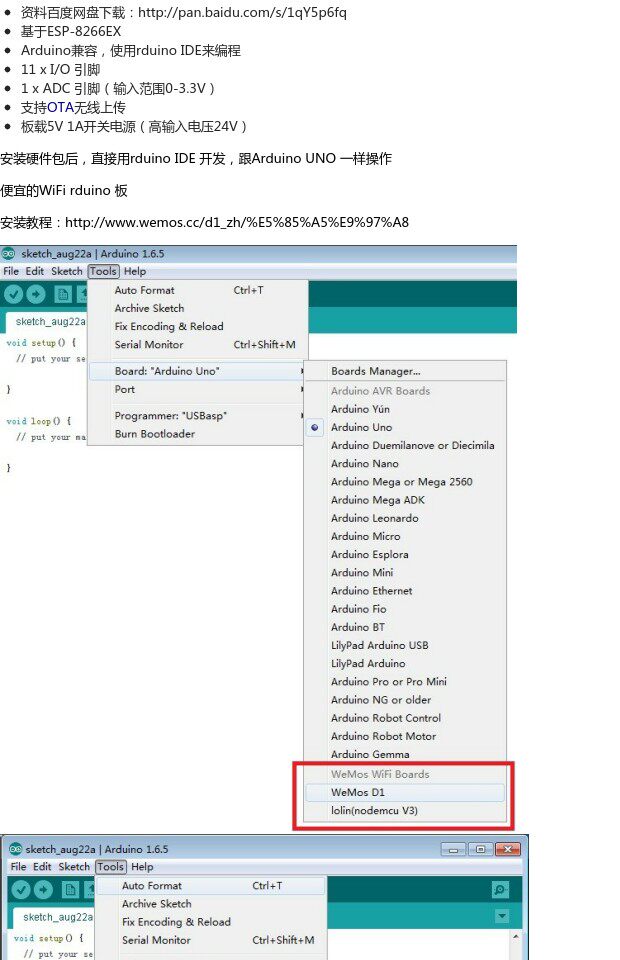
Task: Select Arduino Micro board
Action: pyautogui.click(x=405, y=536)
